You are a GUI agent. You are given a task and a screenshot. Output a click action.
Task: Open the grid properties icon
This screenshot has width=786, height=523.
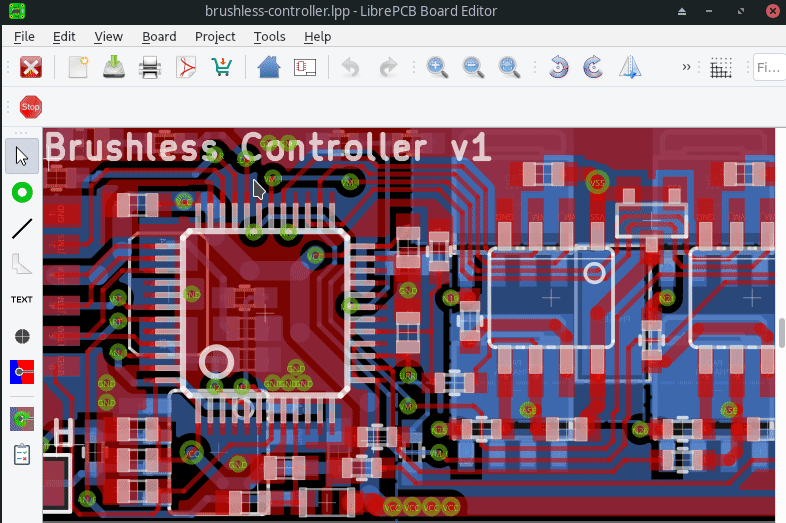721,68
